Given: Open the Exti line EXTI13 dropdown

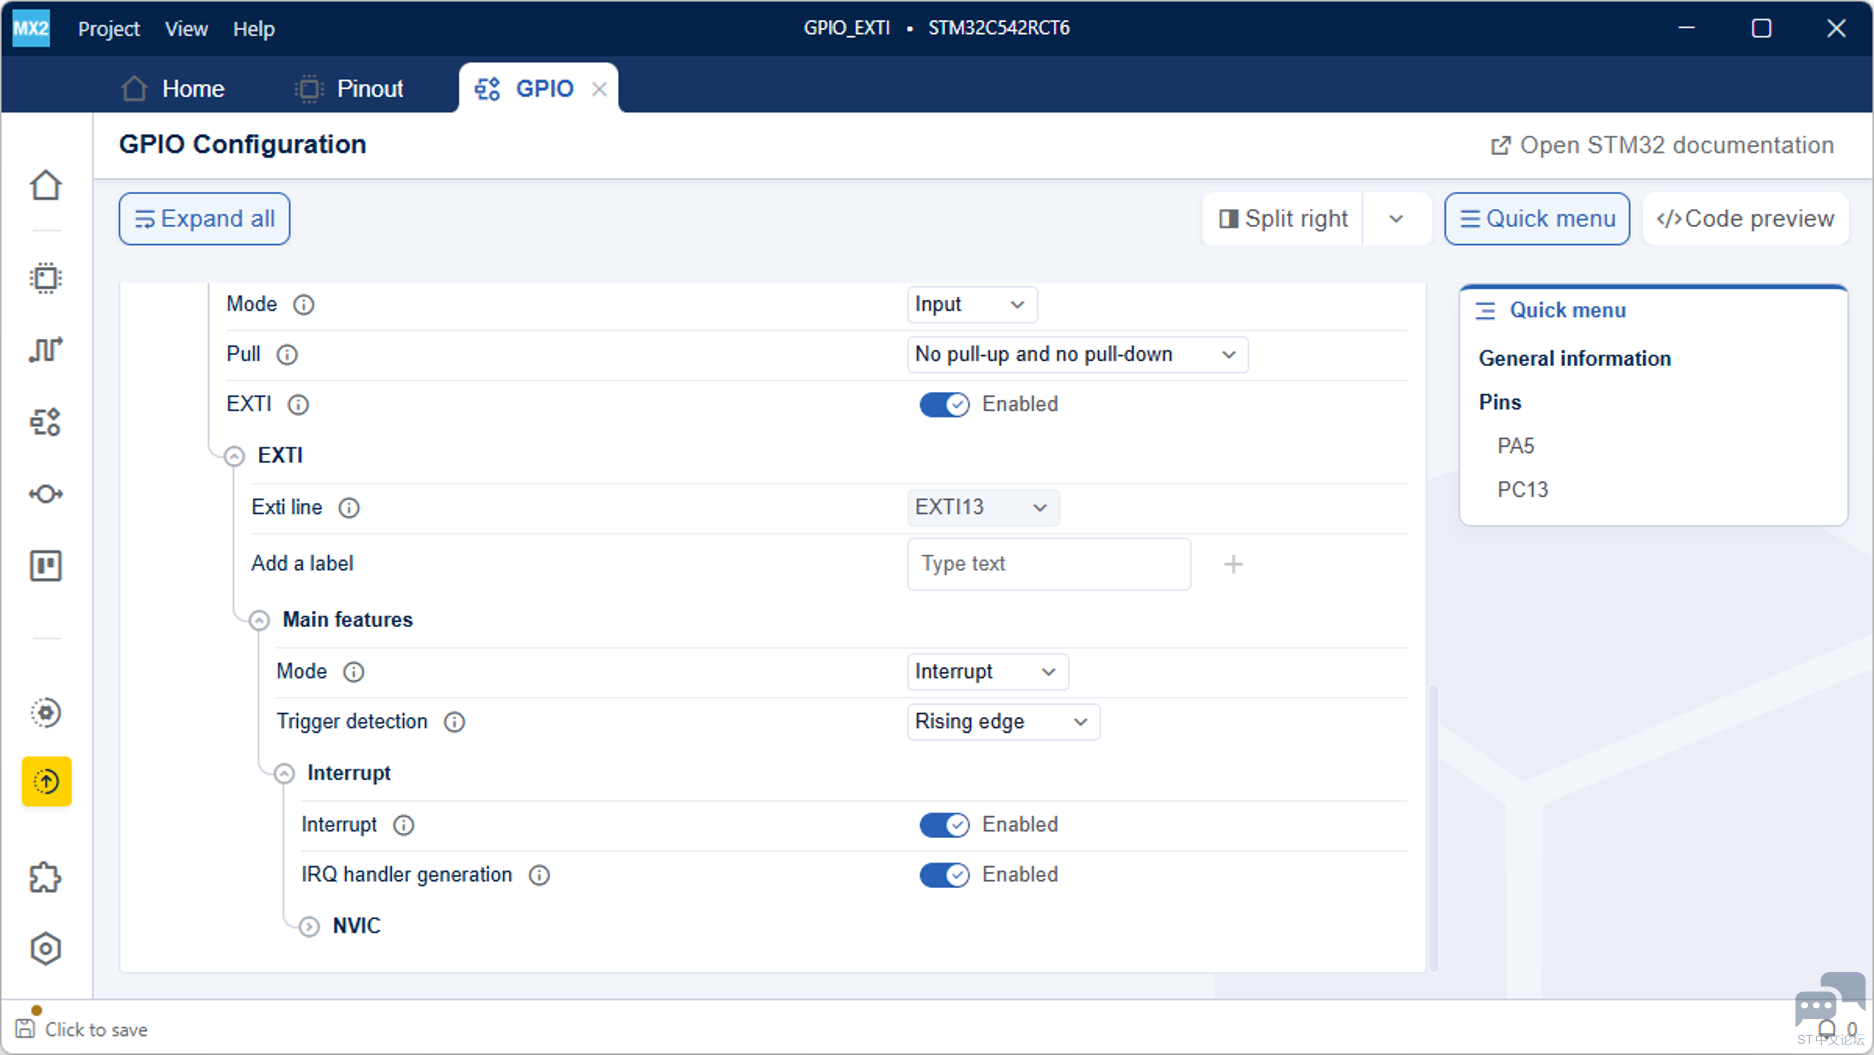Looking at the screenshot, I should (x=983, y=508).
